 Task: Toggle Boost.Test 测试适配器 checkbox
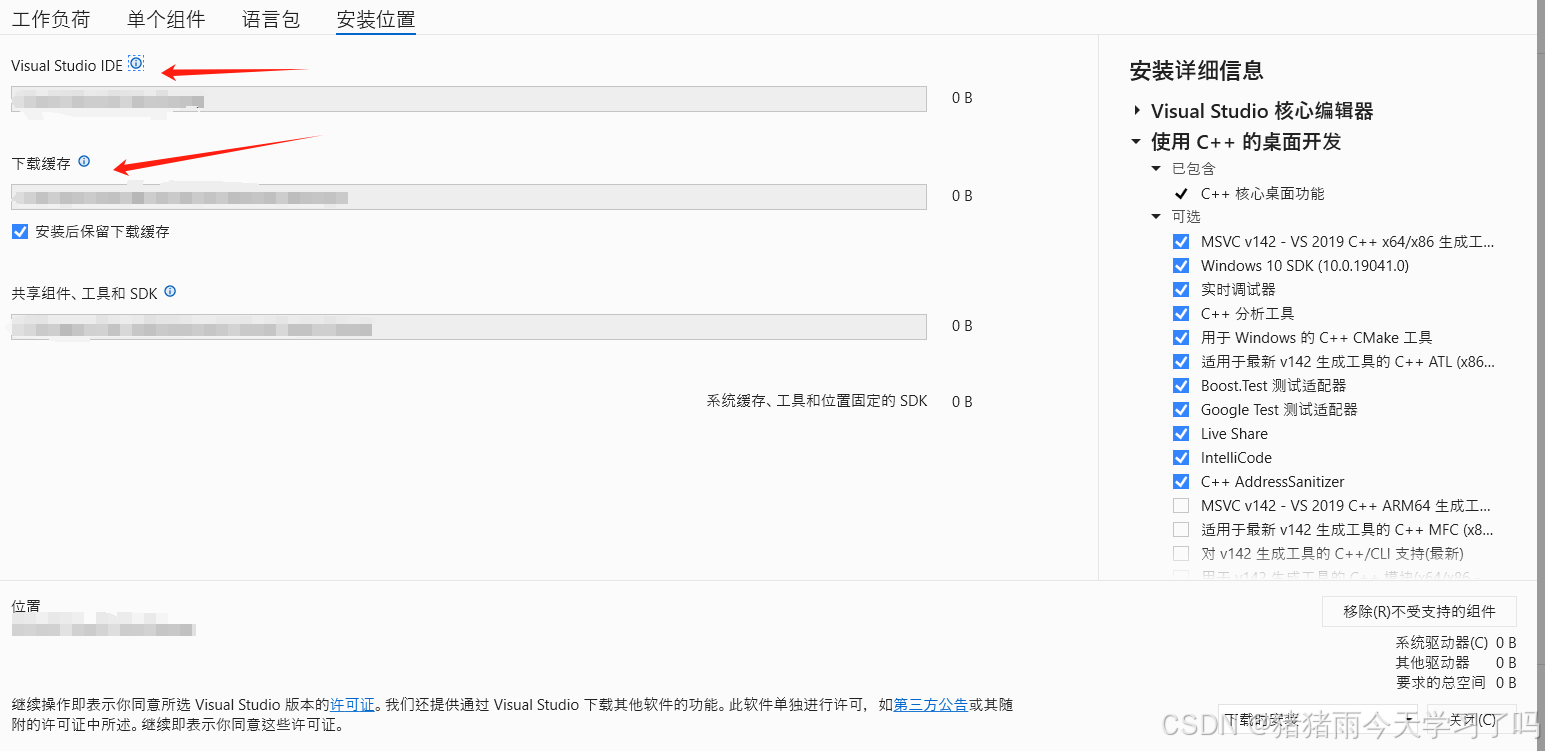[1181, 386]
